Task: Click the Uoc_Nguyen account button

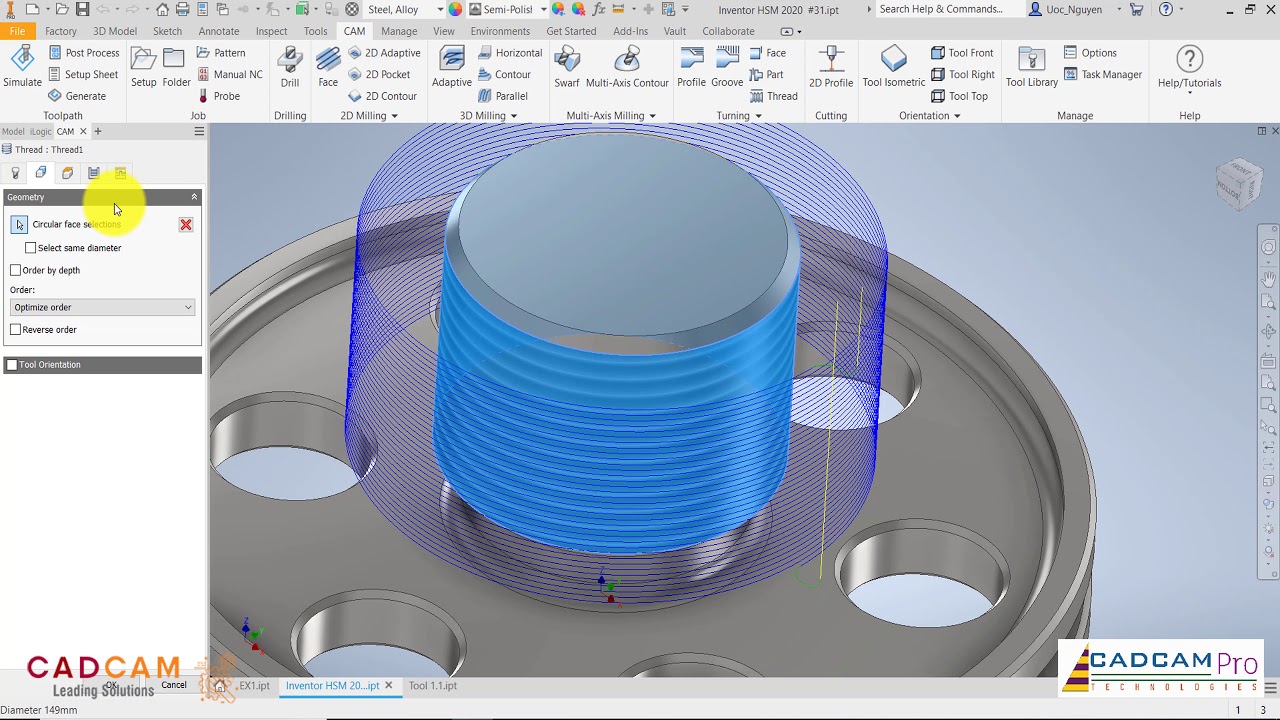Action: tap(1073, 9)
